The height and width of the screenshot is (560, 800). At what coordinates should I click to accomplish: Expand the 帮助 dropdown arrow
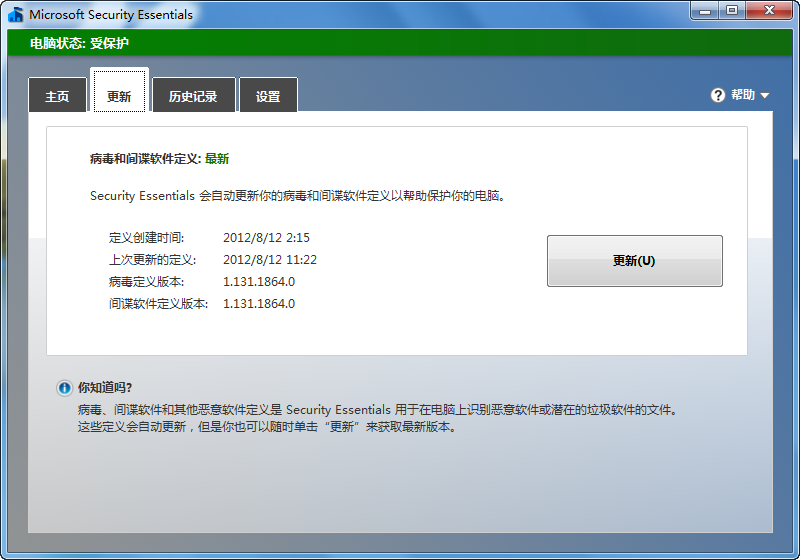(765, 96)
